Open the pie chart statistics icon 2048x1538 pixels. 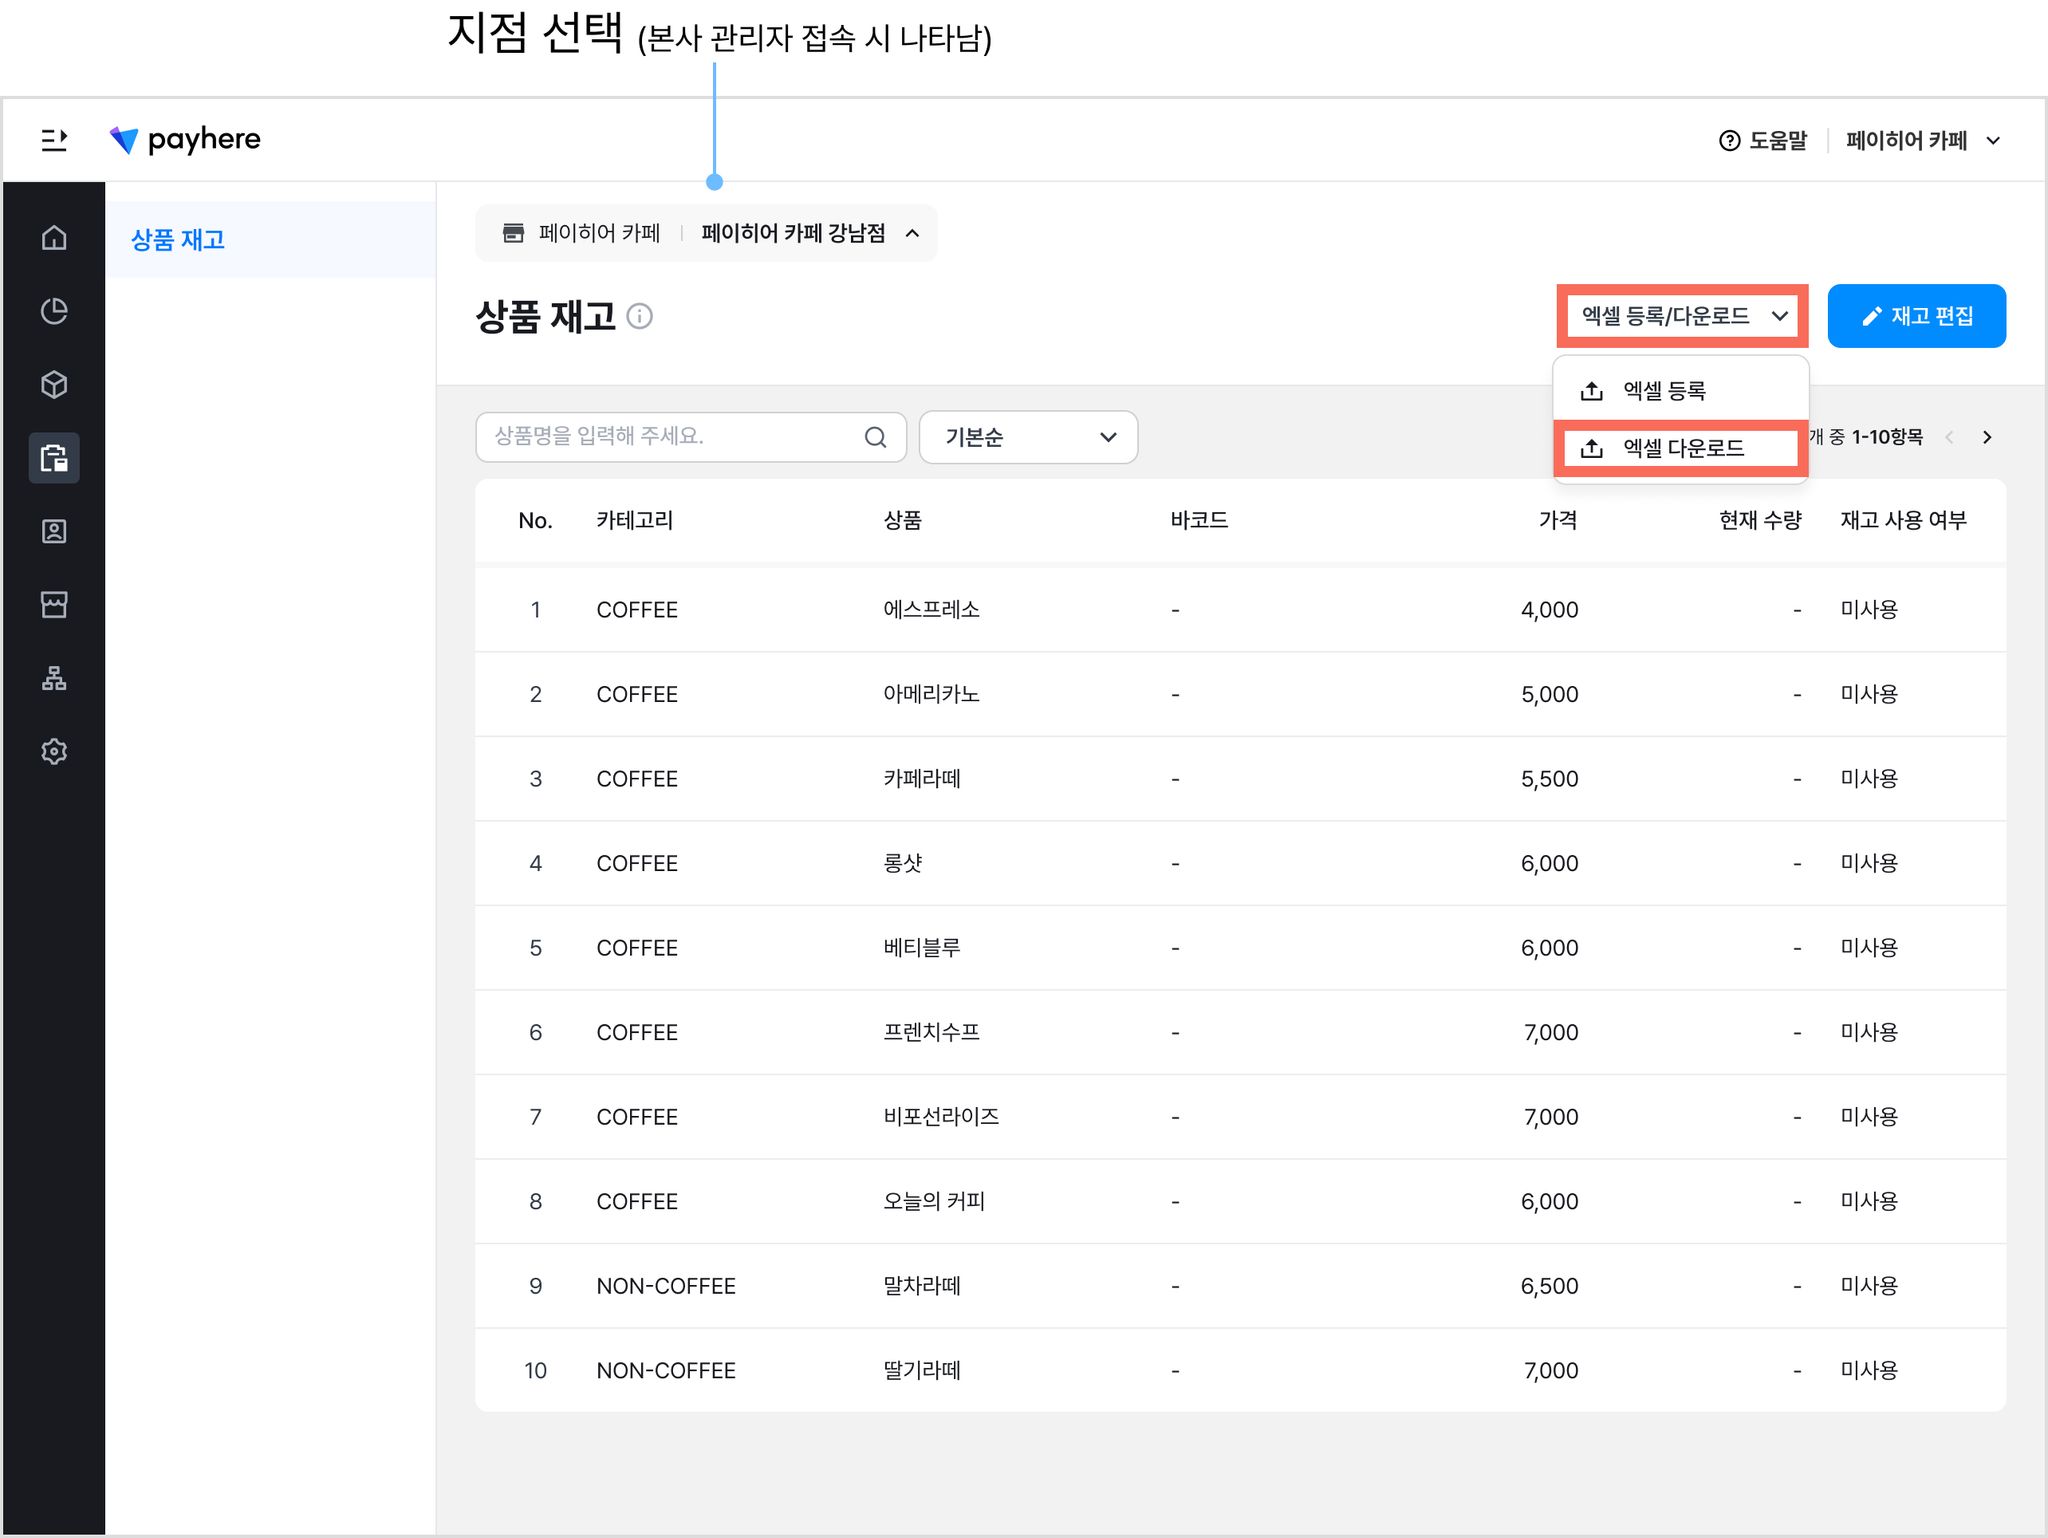coord(54,311)
